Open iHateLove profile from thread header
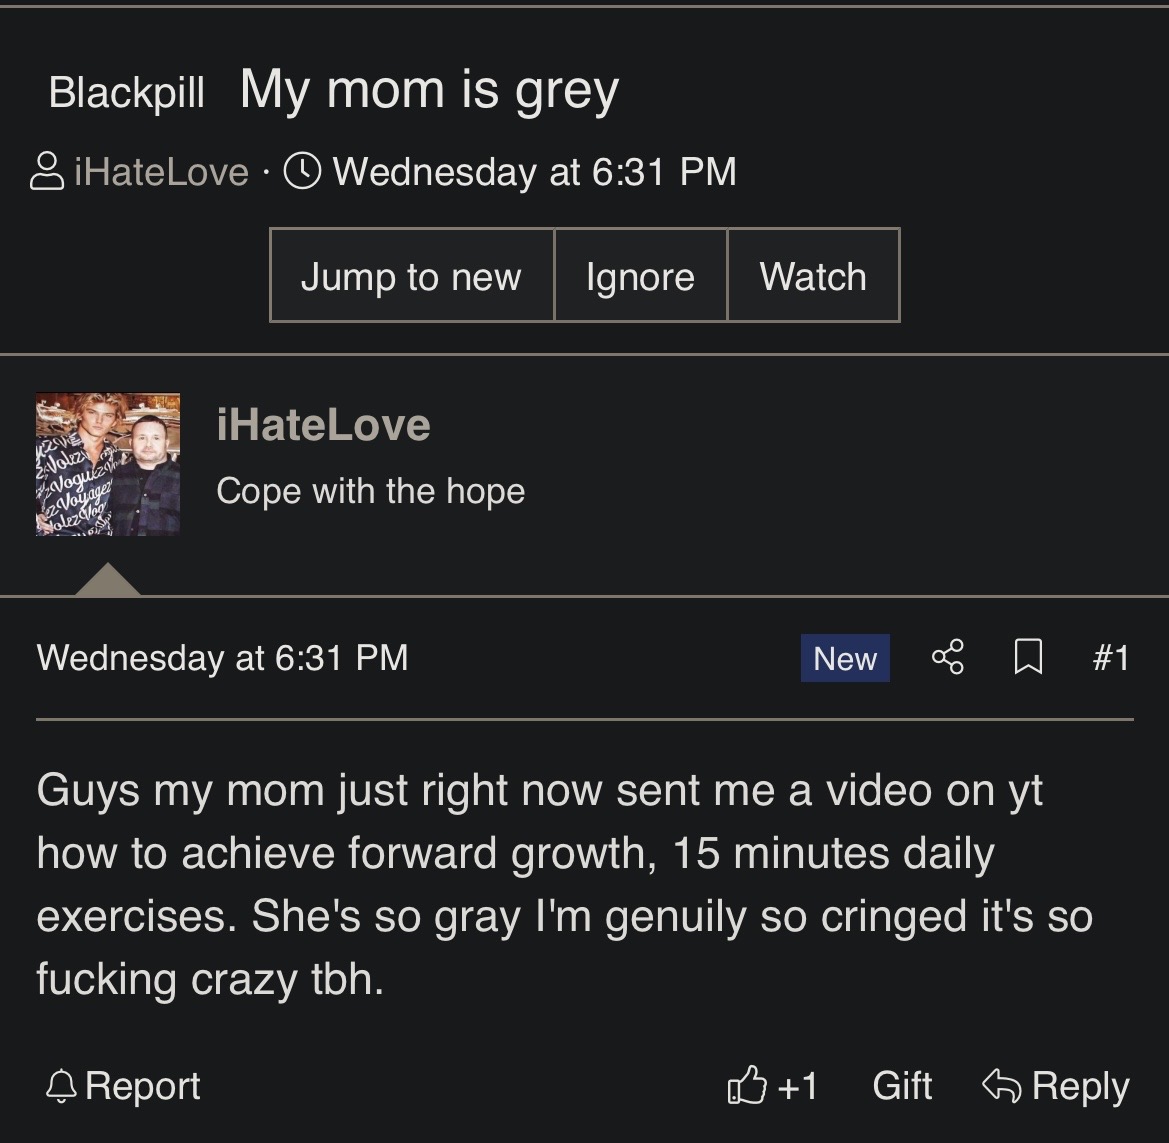The height and width of the screenshot is (1143, 1169). (x=162, y=172)
